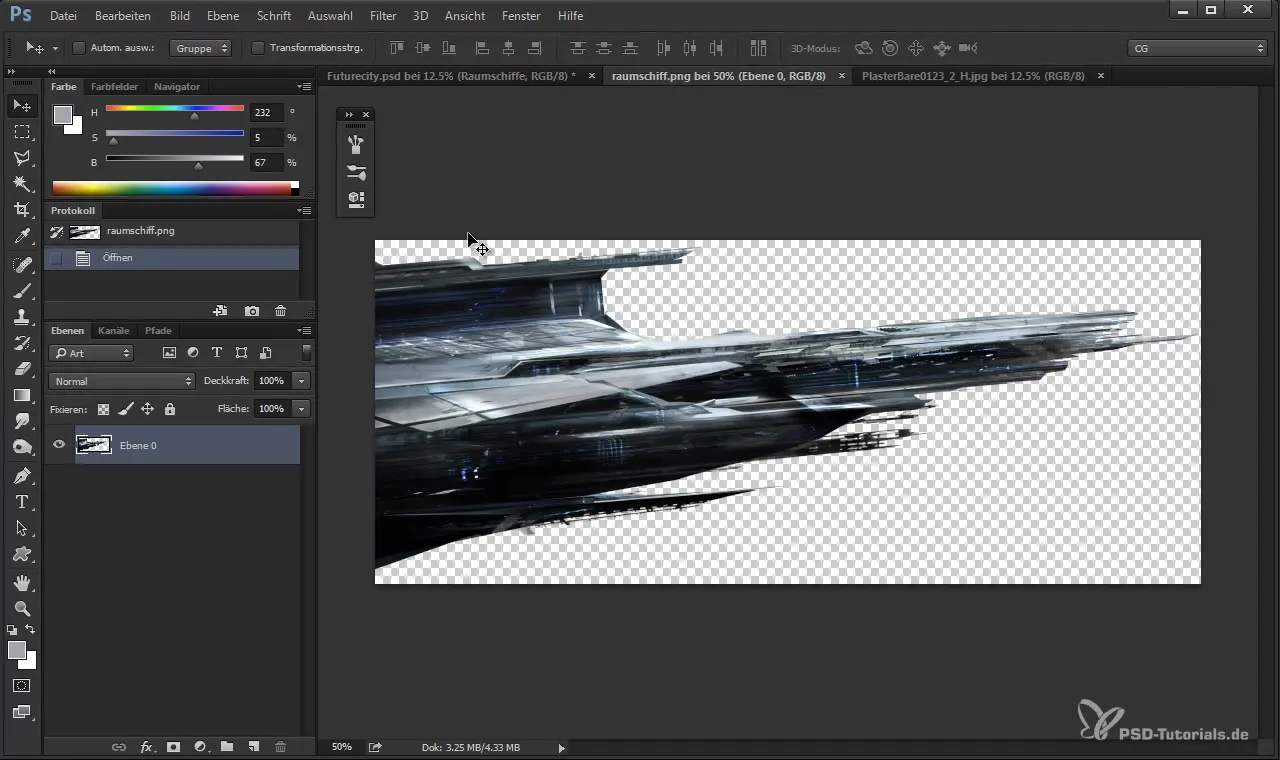The width and height of the screenshot is (1280, 760).
Task: Open the Datei menu
Action: pos(63,16)
